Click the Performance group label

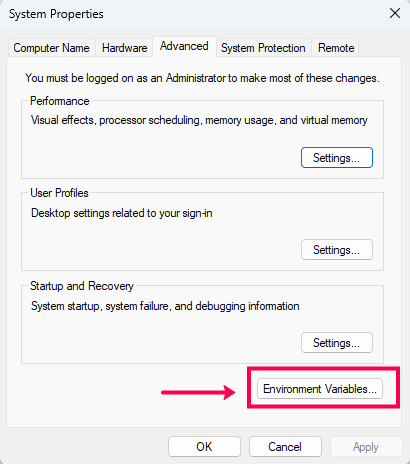(60, 101)
